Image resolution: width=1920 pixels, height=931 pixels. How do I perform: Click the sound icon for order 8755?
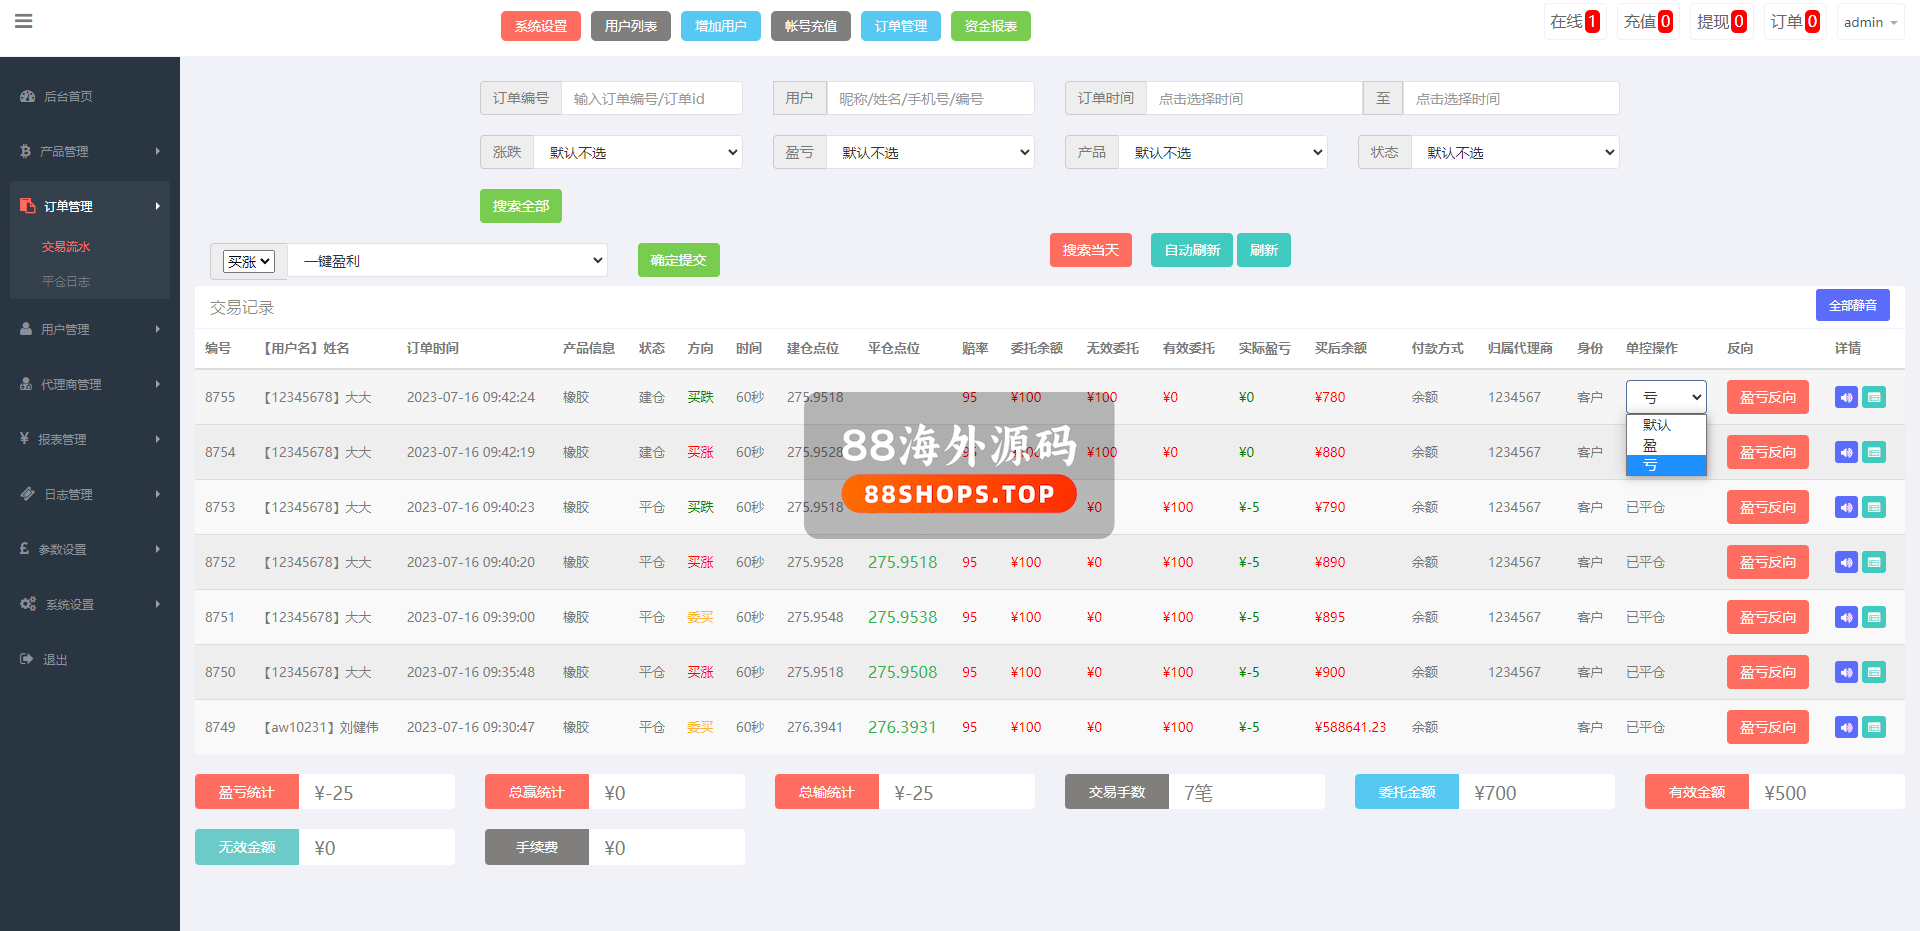1846,398
